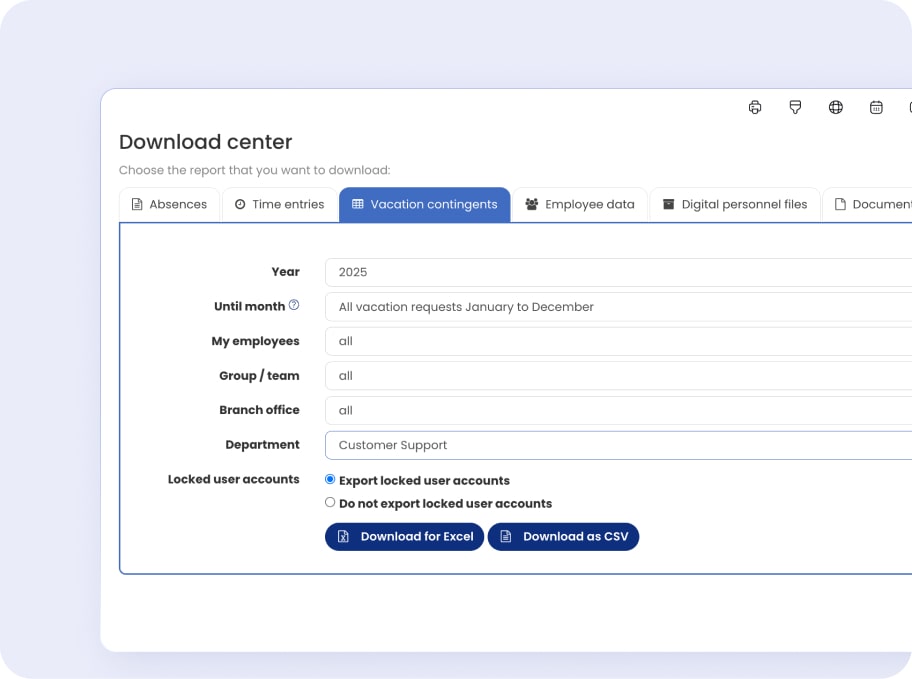Click the Download as CSV button

[563, 537]
